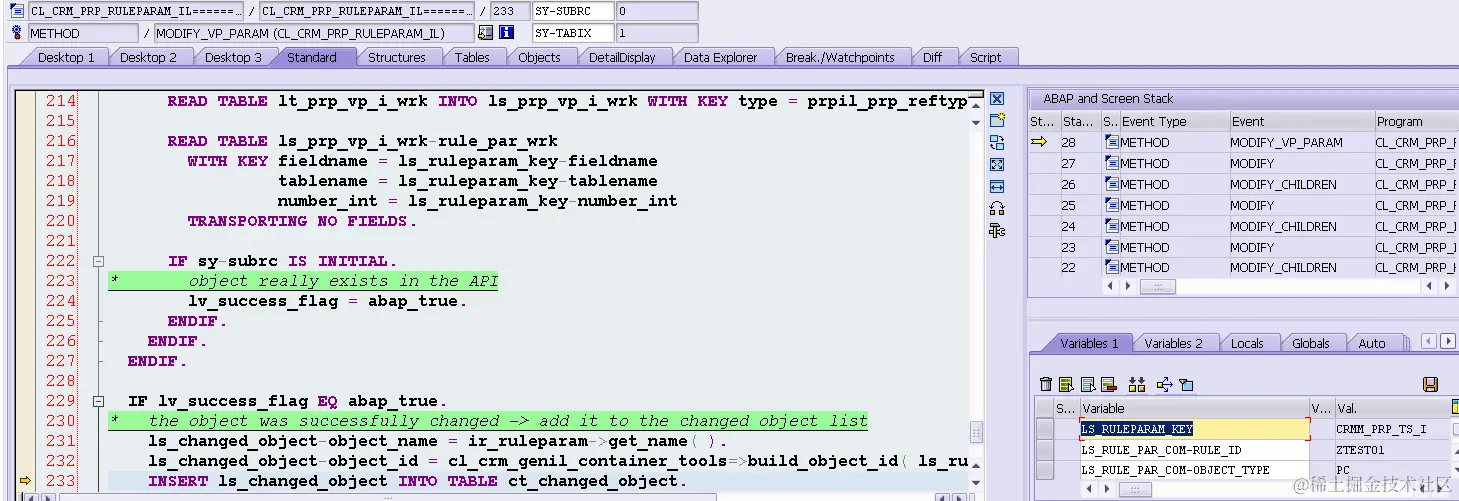Click the row selector beside LS_RULE_PAR_COM-RULE_ID
This screenshot has height=501, width=1459.
(x=1045, y=450)
